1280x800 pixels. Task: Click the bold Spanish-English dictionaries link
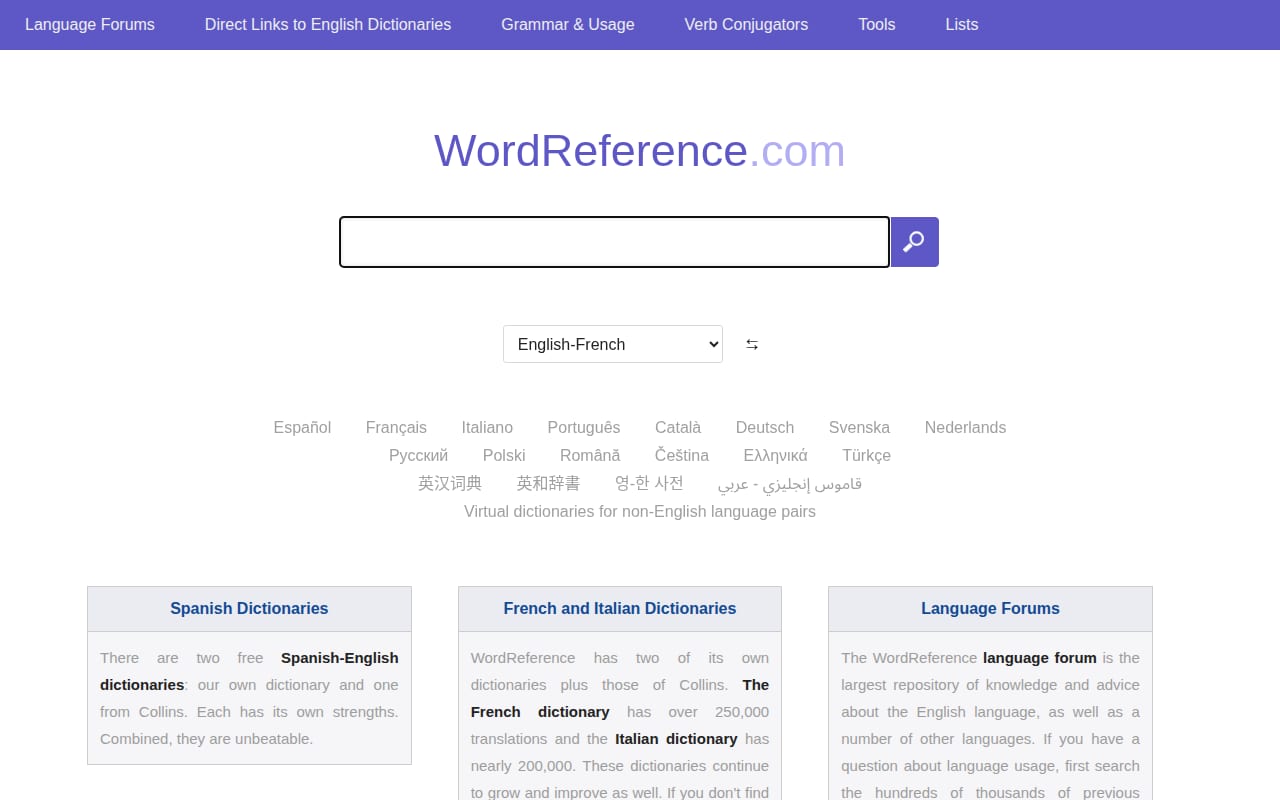[249, 671]
